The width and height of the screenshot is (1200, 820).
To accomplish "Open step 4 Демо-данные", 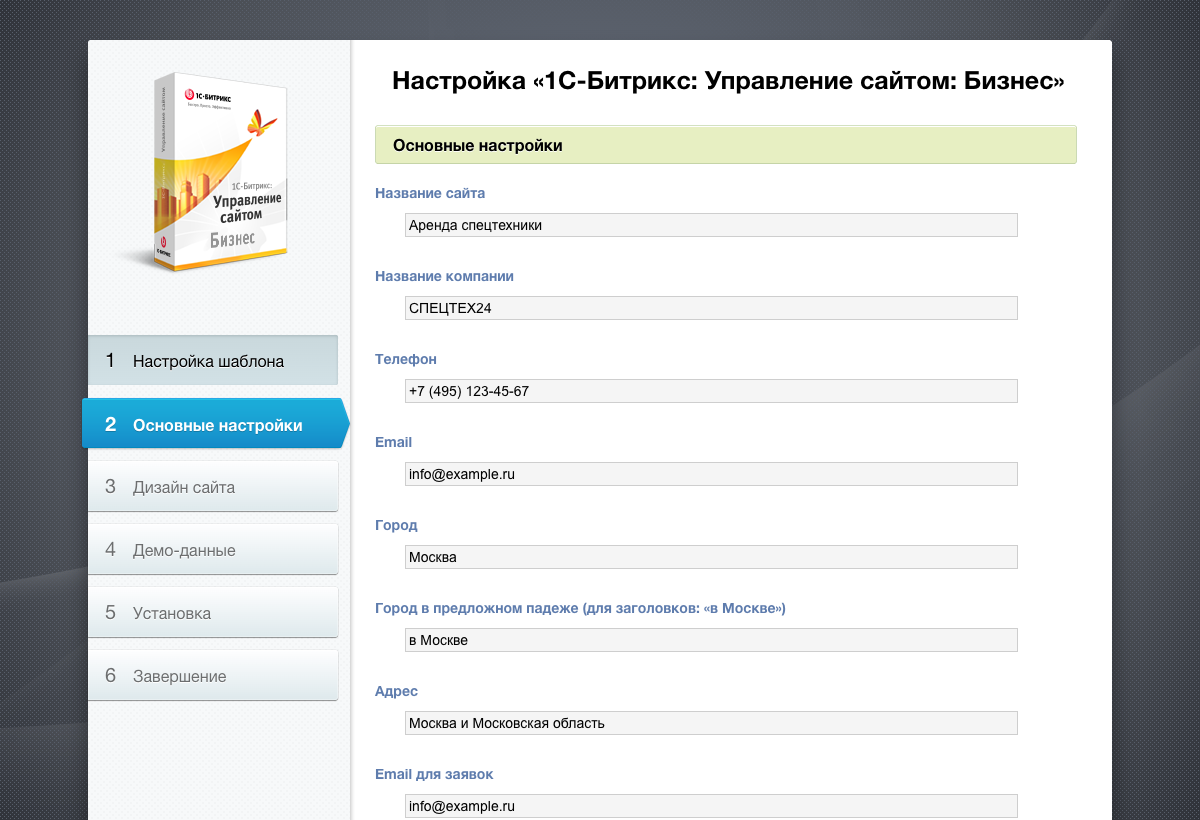I will tap(213, 550).
